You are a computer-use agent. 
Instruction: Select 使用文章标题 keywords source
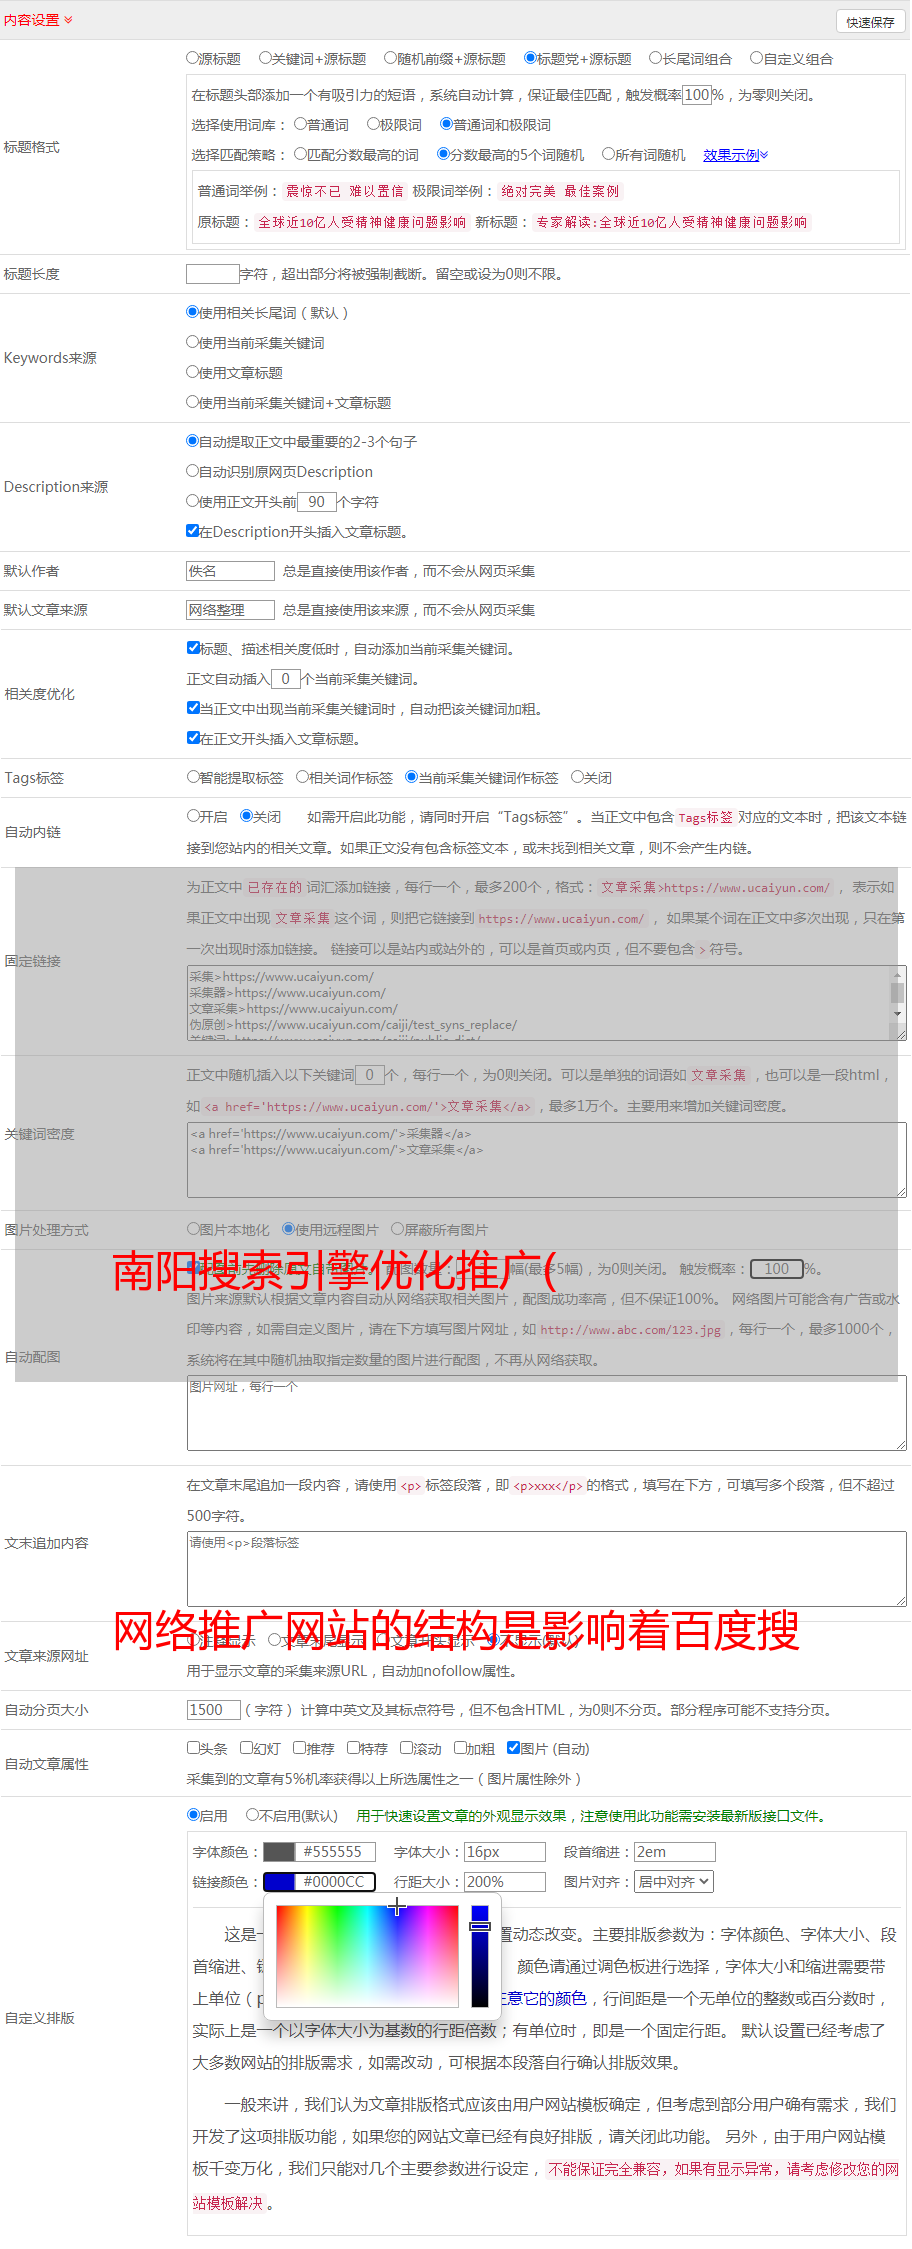pyautogui.click(x=192, y=372)
